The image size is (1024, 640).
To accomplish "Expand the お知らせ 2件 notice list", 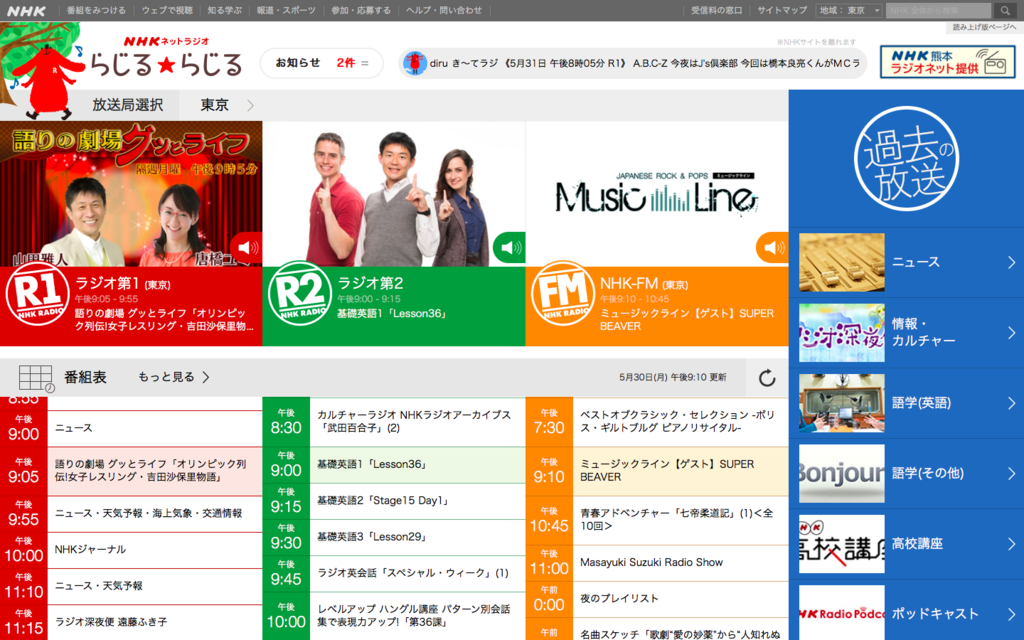I will [x=321, y=63].
